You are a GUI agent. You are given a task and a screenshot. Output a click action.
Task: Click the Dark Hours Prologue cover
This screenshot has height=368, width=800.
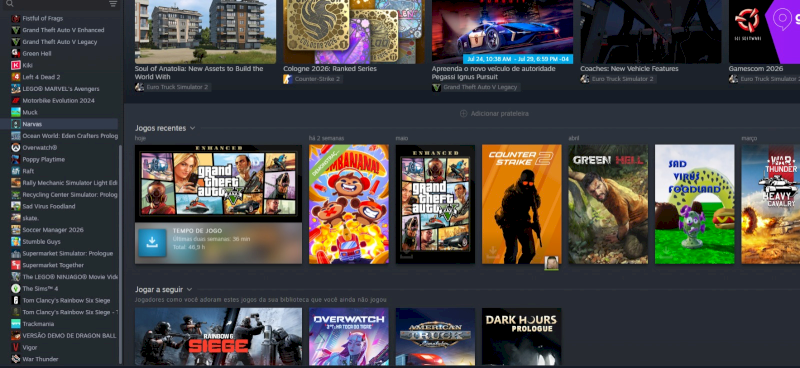pos(521,337)
